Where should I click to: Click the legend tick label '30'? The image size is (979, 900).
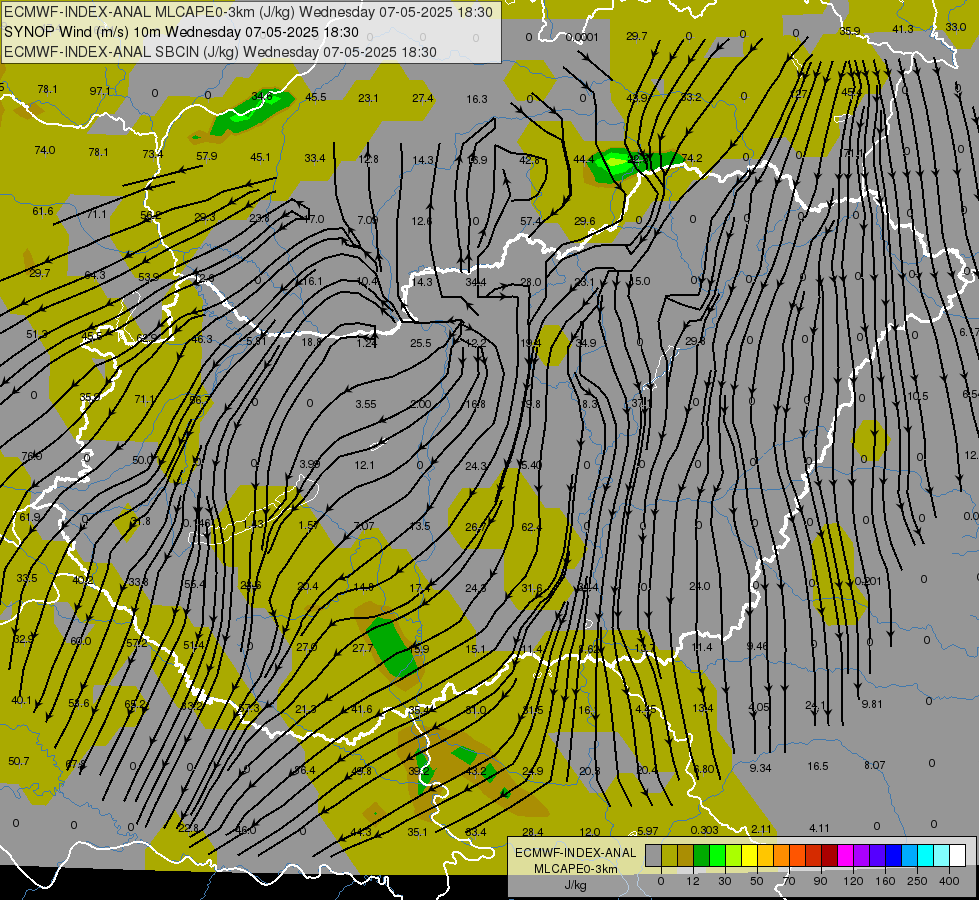point(725,881)
